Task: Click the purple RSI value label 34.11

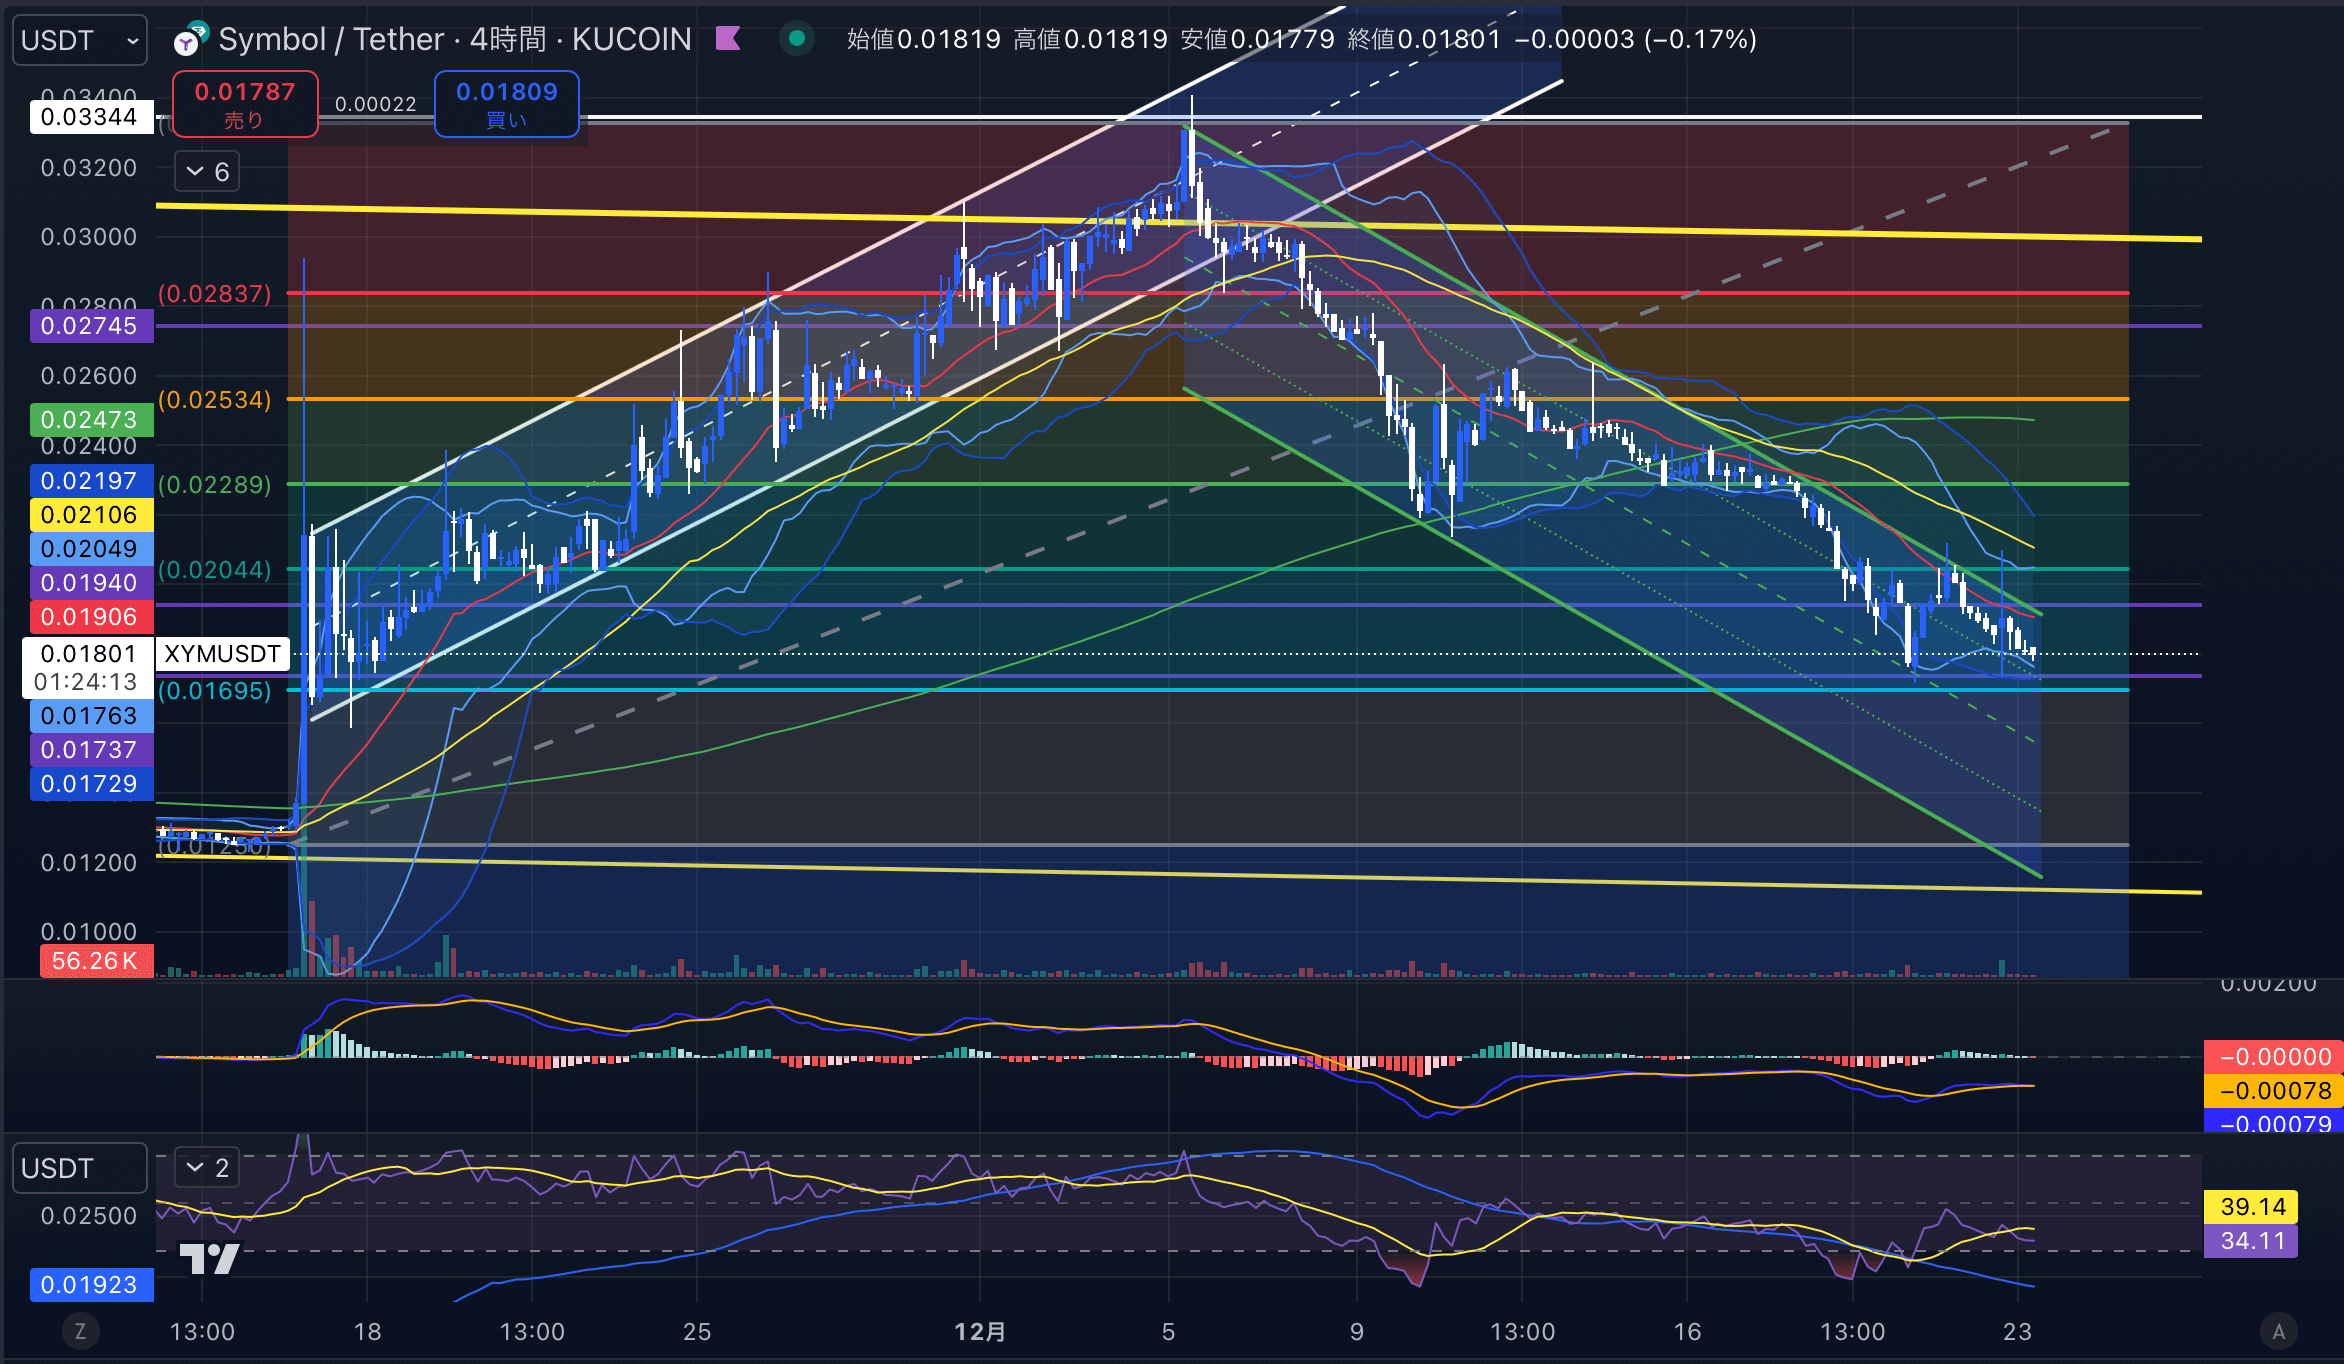Action: [x=2252, y=1241]
